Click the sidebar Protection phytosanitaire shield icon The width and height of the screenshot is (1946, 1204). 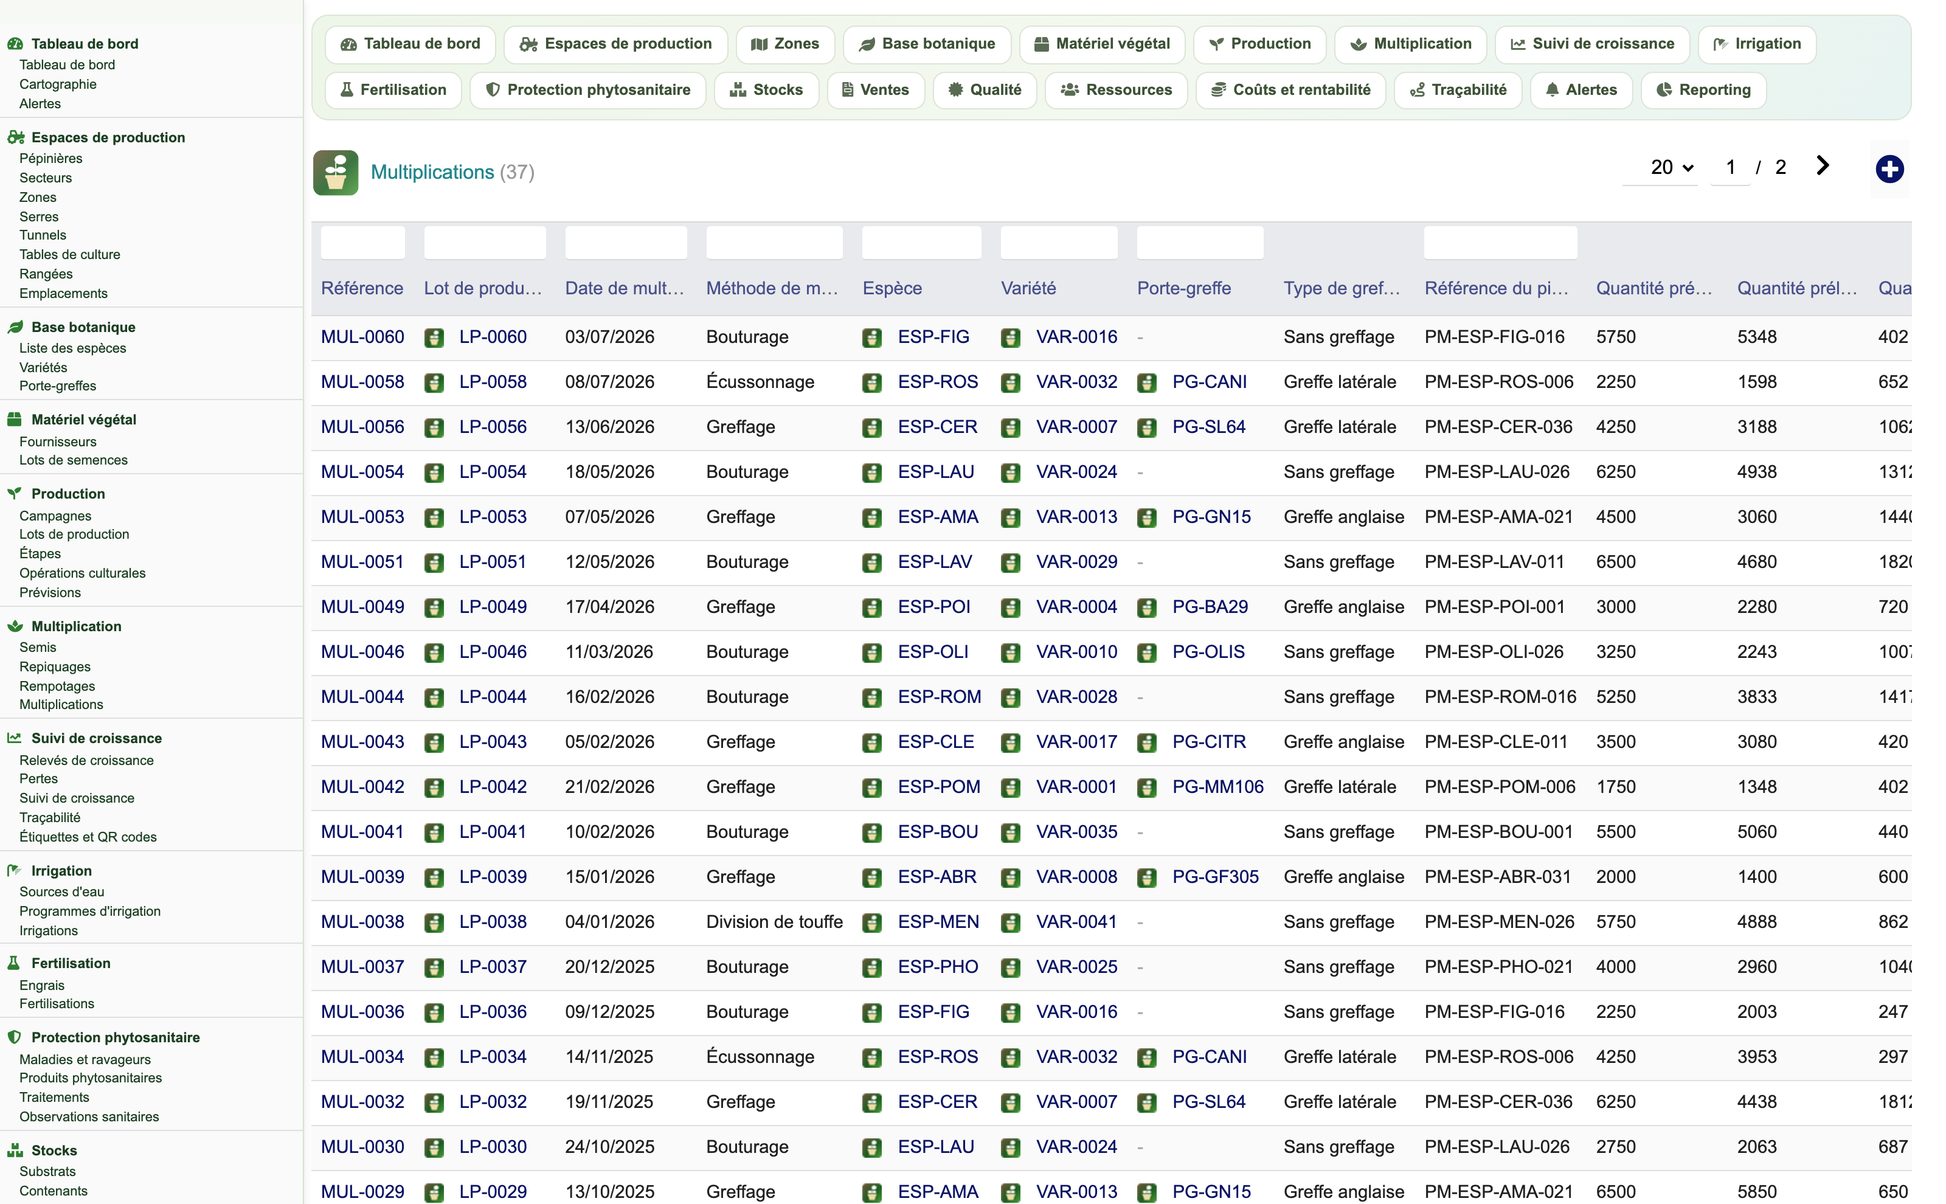pyautogui.click(x=15, y=1037)
